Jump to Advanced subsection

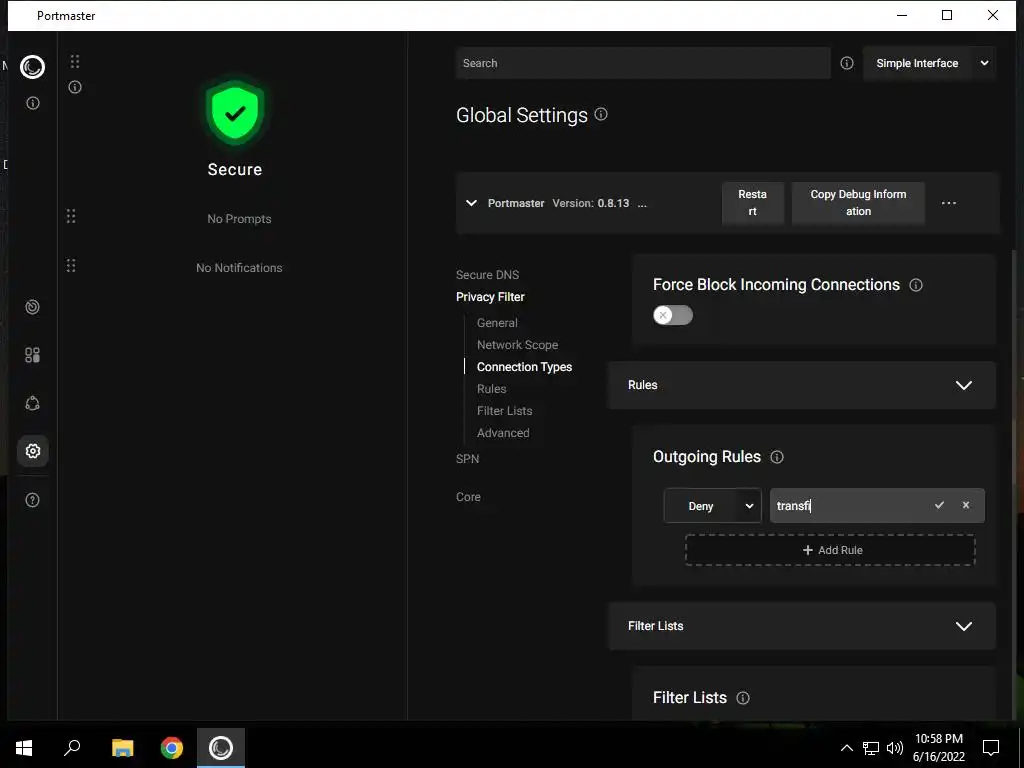[503, 433]
